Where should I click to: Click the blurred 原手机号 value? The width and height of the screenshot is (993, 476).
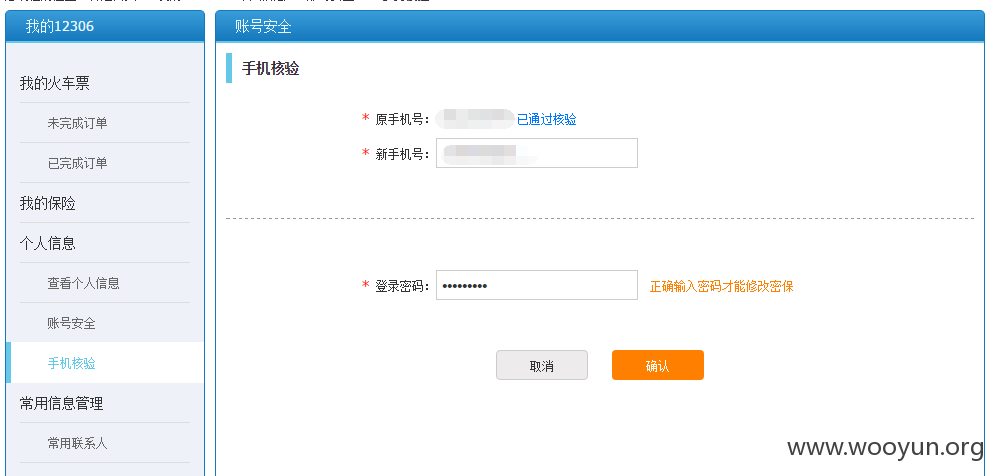pyautogui.click(x=475, y=119)
